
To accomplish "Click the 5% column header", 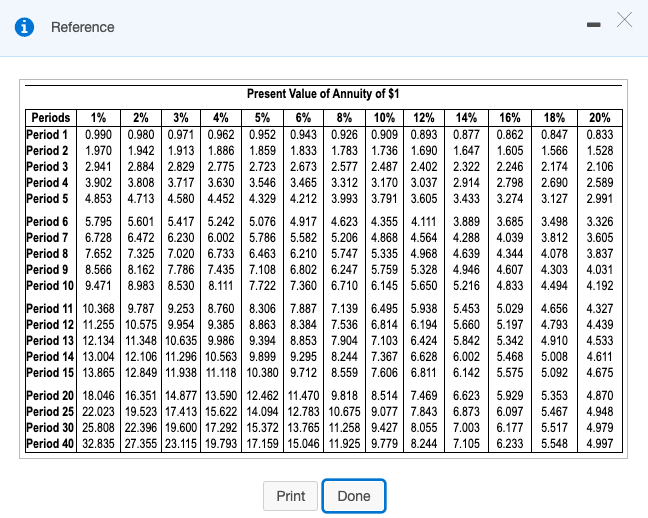I will pyautogui.click(x=262, y=118).
